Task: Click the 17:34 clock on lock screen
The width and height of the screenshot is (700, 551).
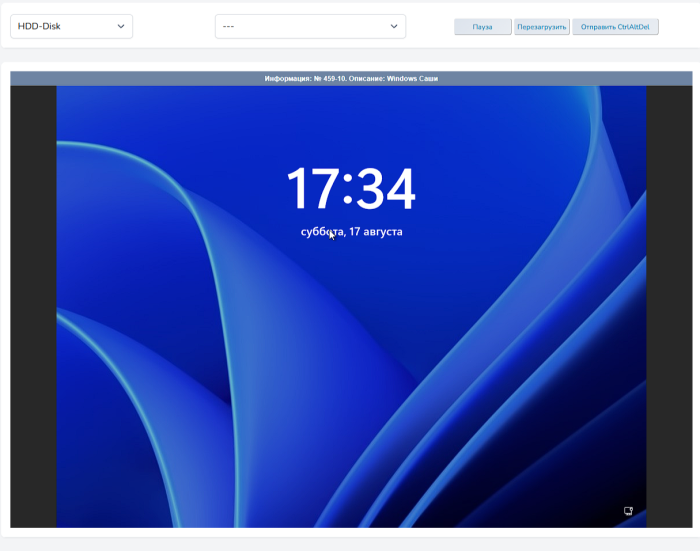Action: click(351, 189)
